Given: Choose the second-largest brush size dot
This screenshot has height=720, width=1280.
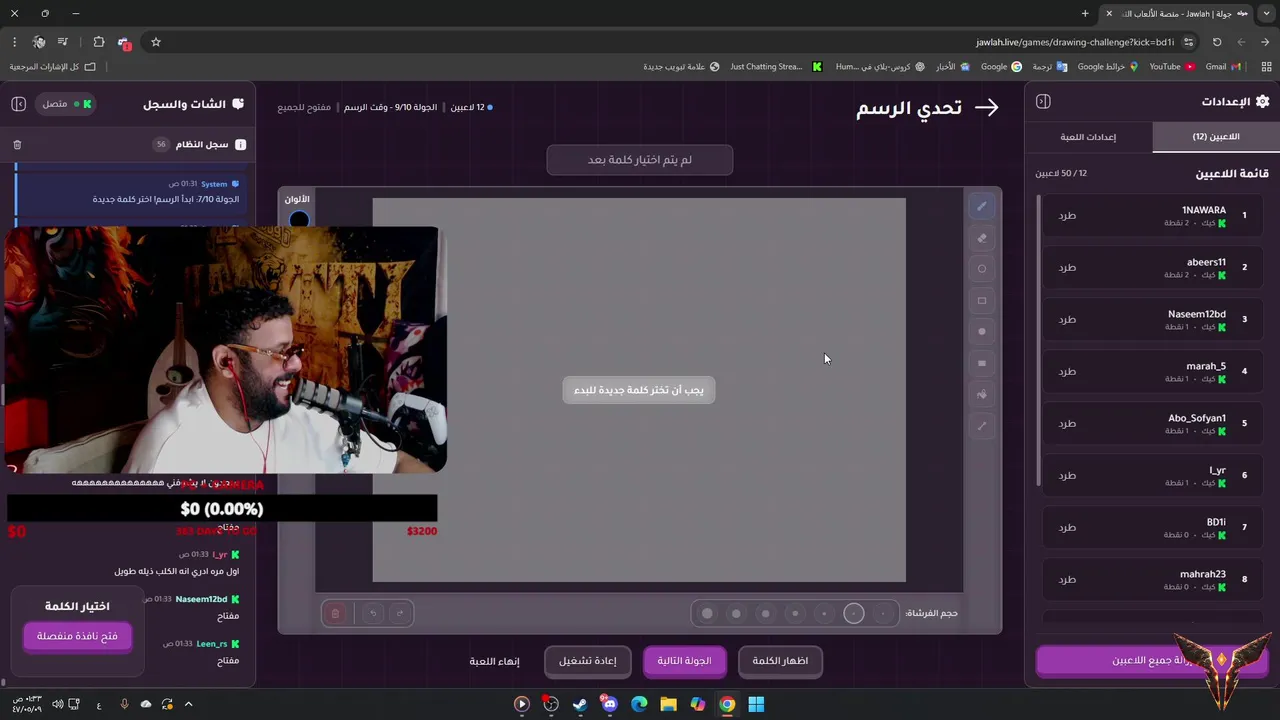Looking at the screenshot, I should (736, 613).
